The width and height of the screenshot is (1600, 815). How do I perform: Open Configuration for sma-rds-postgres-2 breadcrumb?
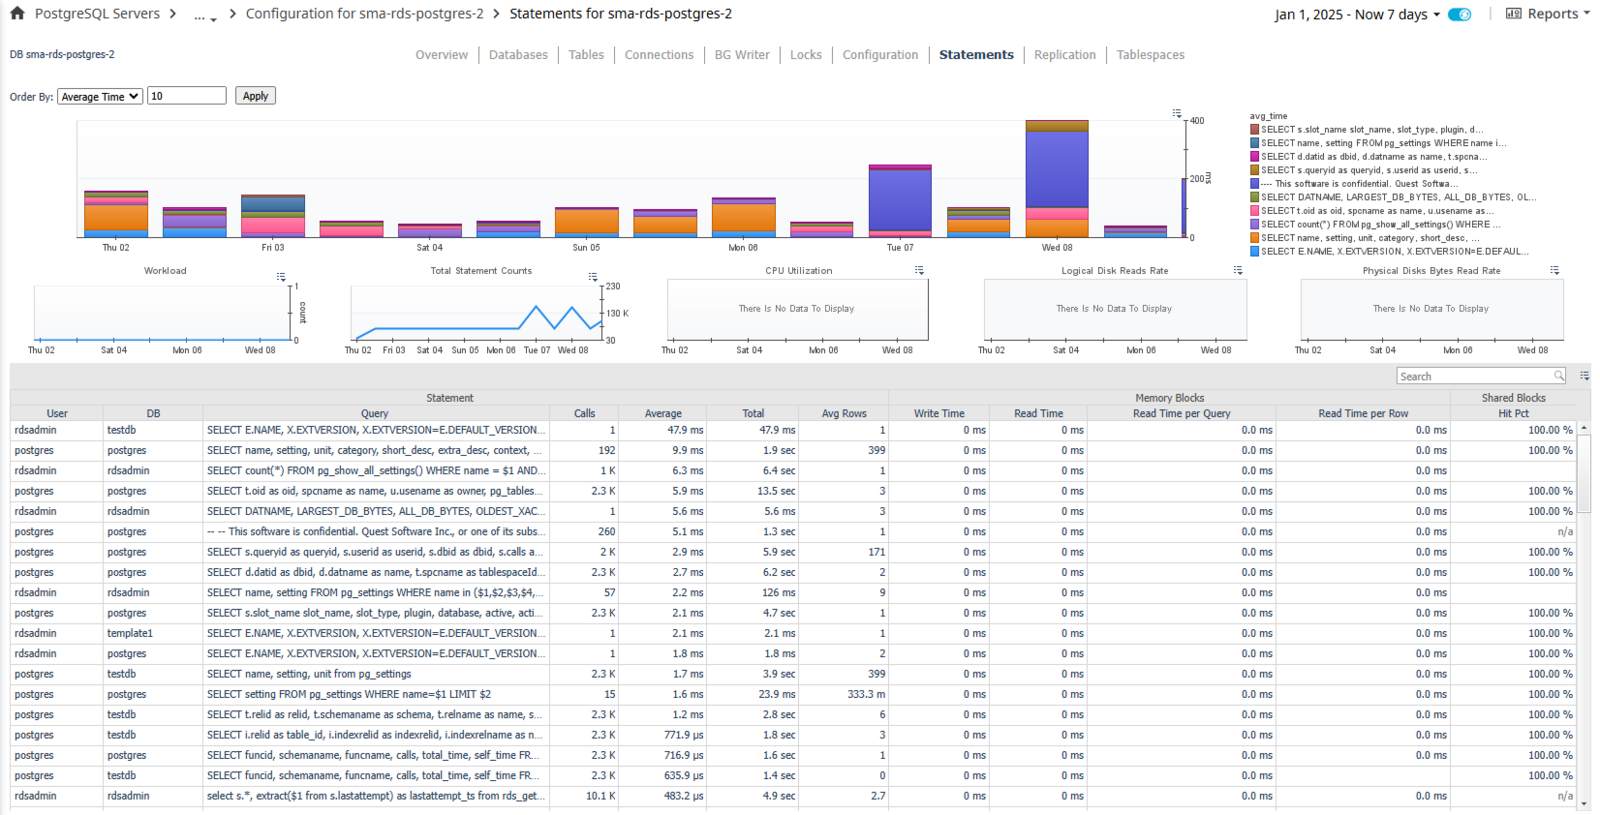pyautogui.click(x=365, y=14)
